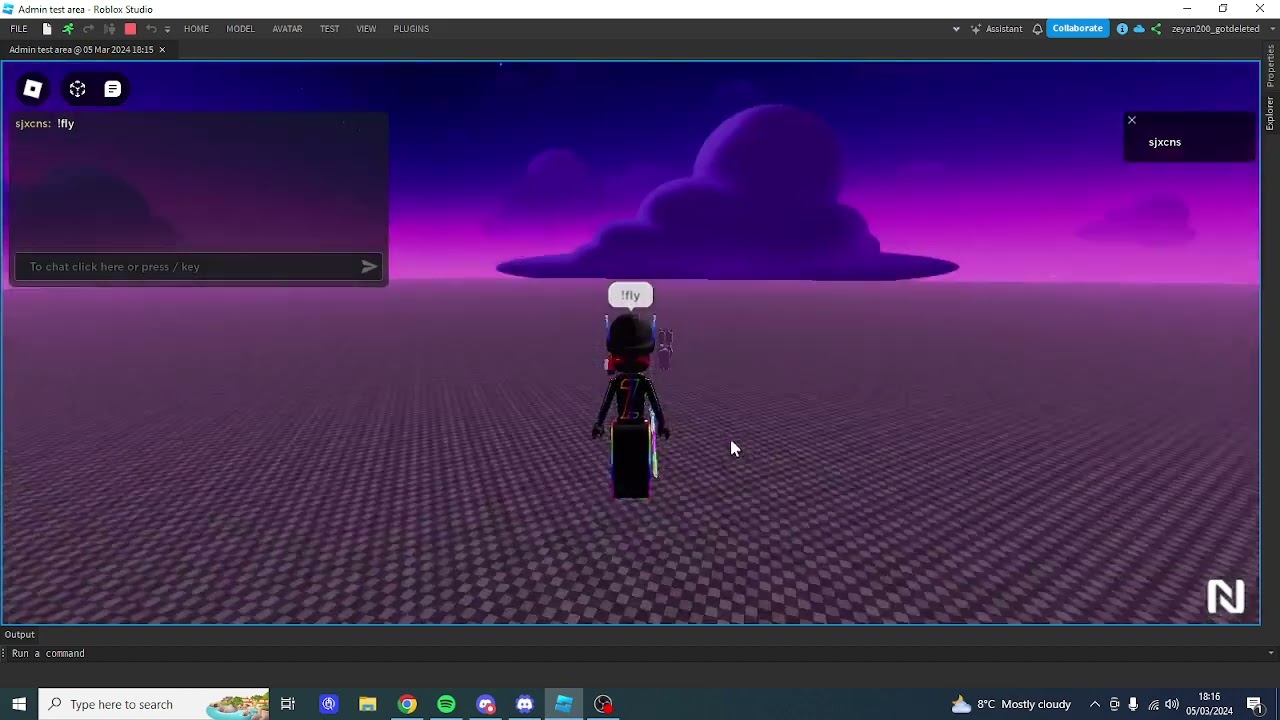Stop the playtest with red square
This screenshot has height=720, width=1280.
pos(130,29)
